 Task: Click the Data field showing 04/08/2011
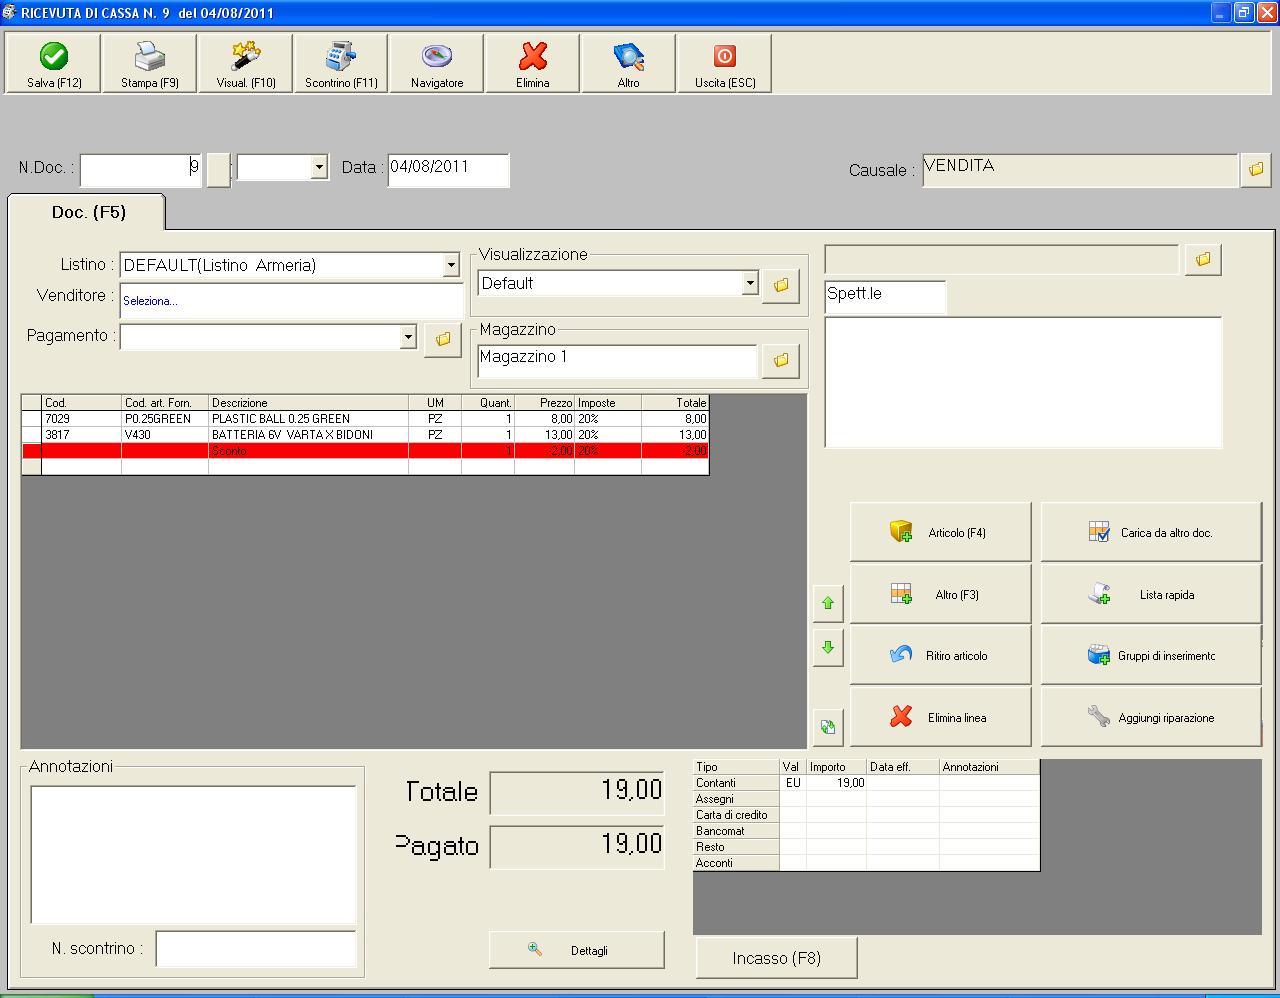448,169
